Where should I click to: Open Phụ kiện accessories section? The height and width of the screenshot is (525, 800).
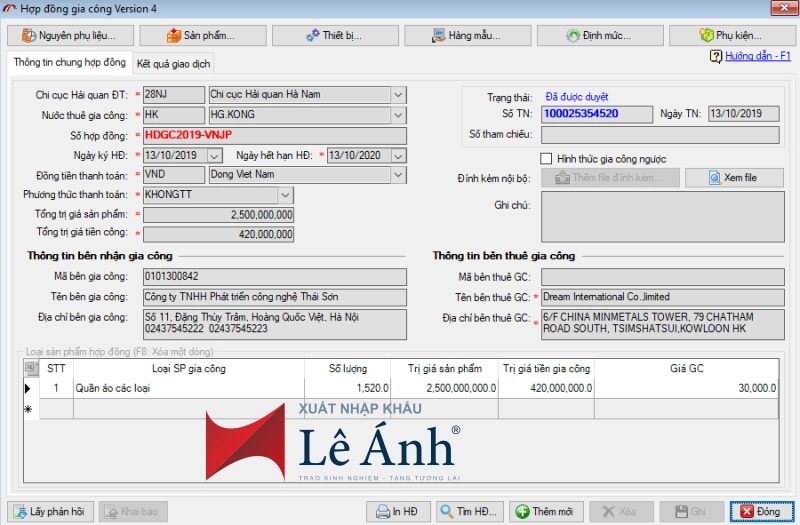click(731, 35)
